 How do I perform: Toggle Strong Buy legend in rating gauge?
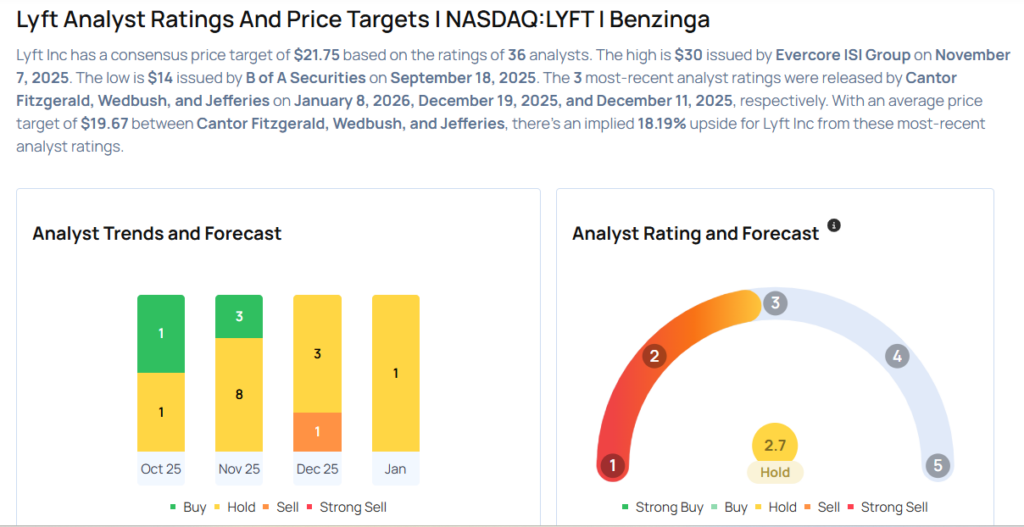(662, 507)
